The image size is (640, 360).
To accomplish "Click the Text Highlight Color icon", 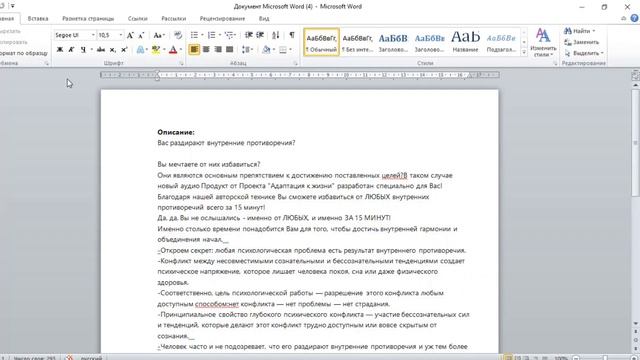I will pyautogui.click(x=156, y=49).
